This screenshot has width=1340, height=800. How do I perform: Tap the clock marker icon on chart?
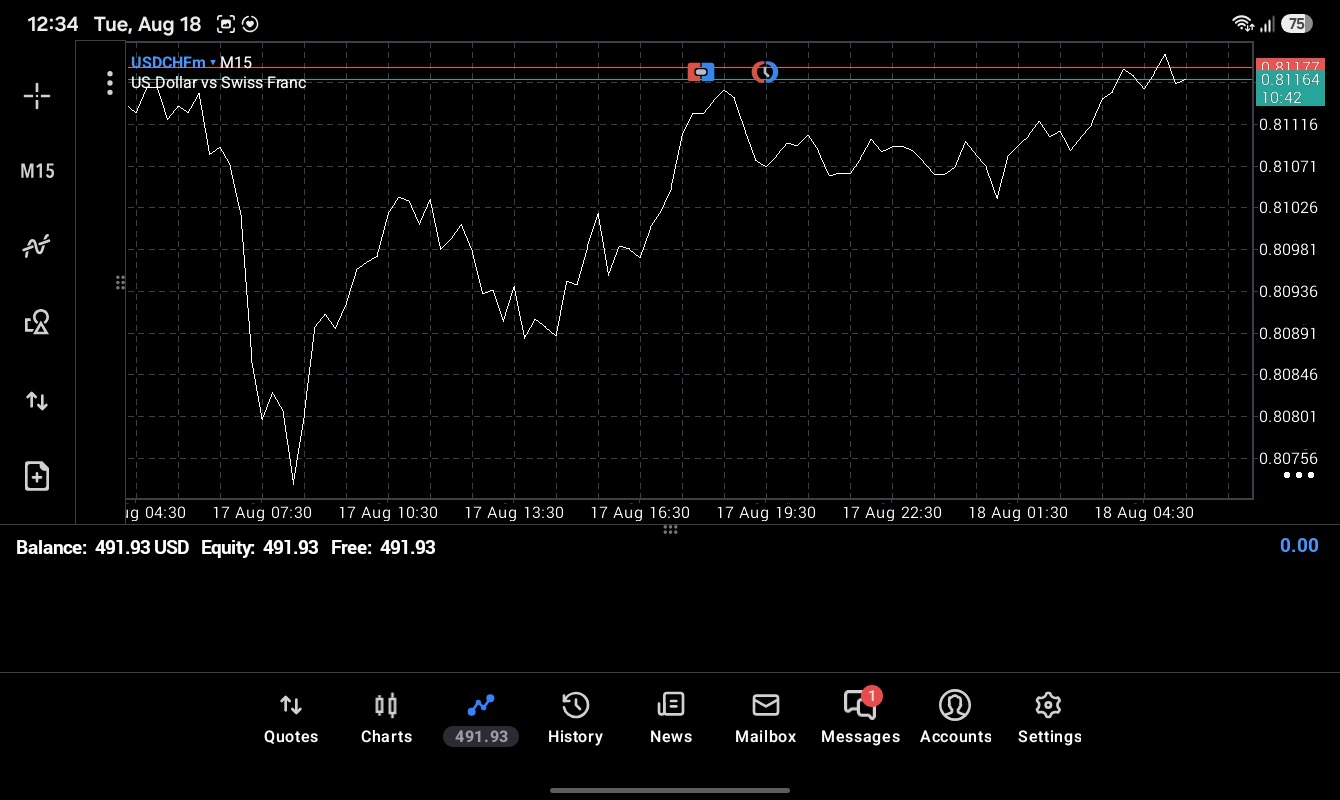[765, 72]
